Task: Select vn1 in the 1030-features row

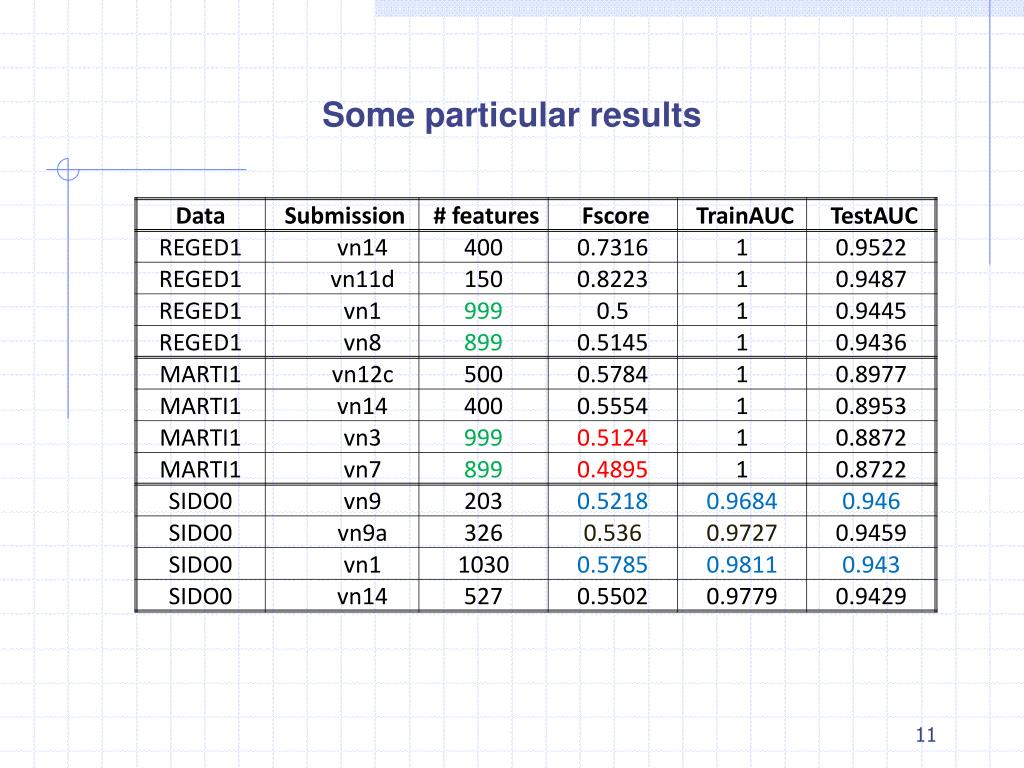Action: (x=362, y=564)
